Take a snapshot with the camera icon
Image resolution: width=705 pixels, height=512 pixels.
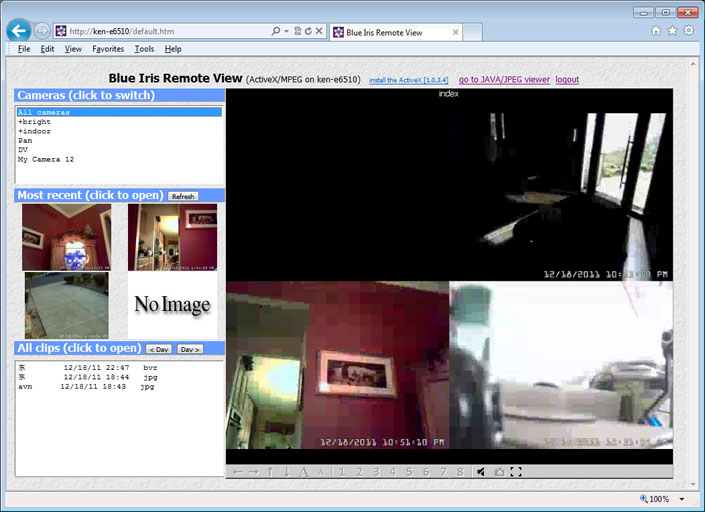click(x=498, y=472)
